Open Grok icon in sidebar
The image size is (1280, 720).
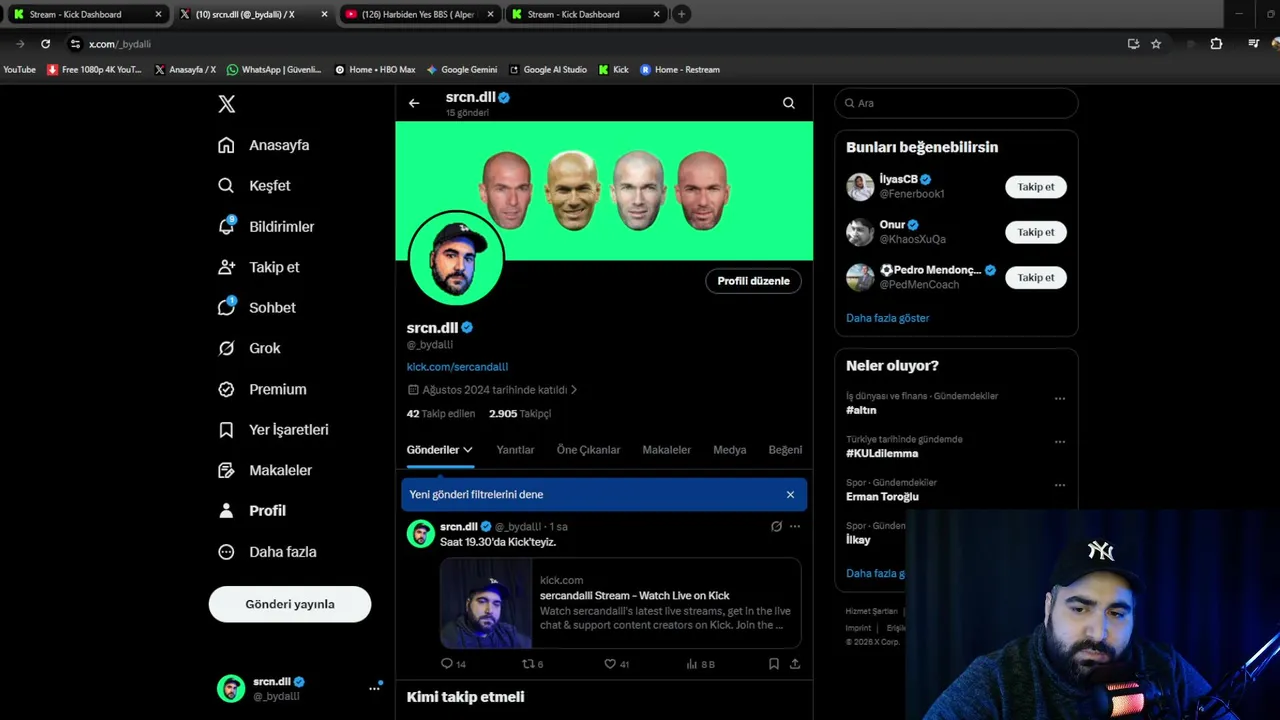(x=227, y=348)
